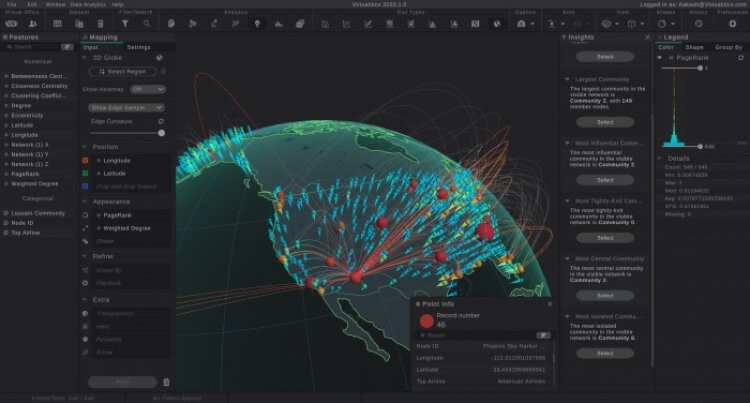Open the dropdown arrow beside the camera icon
Screen dimensions: 750x403
[x=532, y=24]
